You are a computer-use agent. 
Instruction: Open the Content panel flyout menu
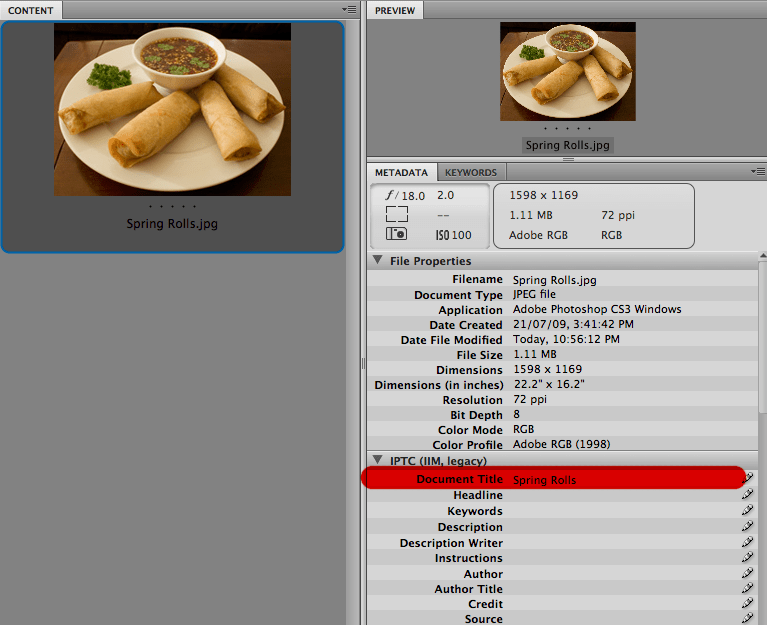click(349, 10)
